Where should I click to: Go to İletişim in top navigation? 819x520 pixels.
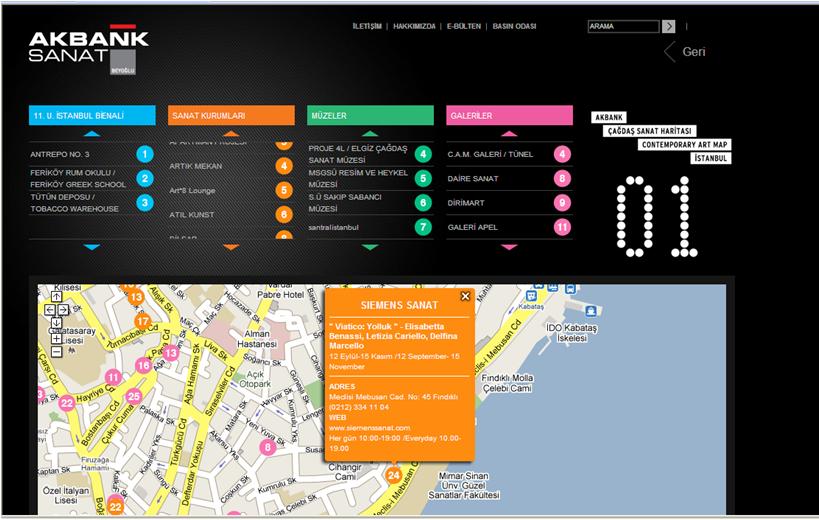[x=367, y=26]
